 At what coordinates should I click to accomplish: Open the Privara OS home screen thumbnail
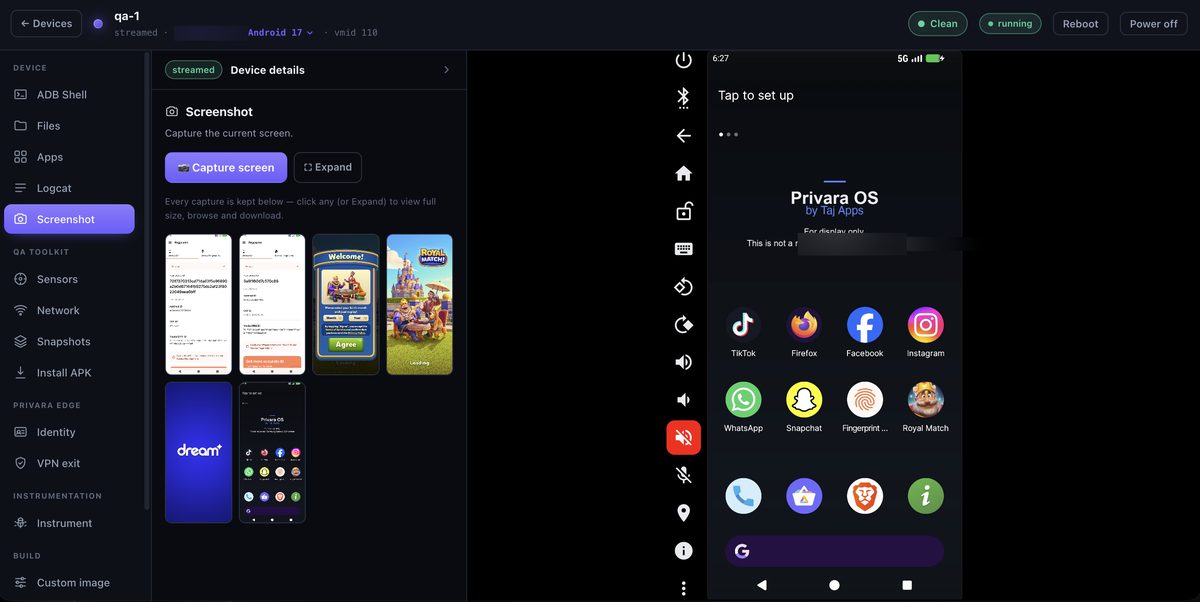272,452
